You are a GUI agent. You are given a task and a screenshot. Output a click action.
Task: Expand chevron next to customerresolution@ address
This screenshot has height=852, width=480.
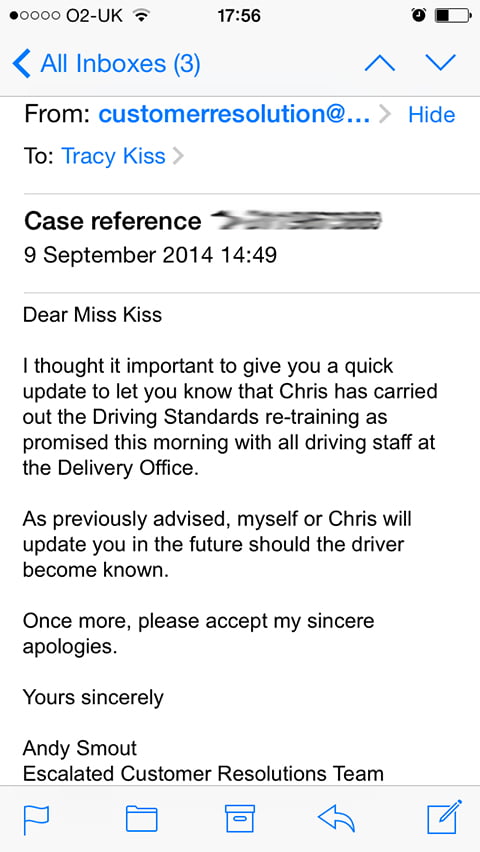click(385, 115)
